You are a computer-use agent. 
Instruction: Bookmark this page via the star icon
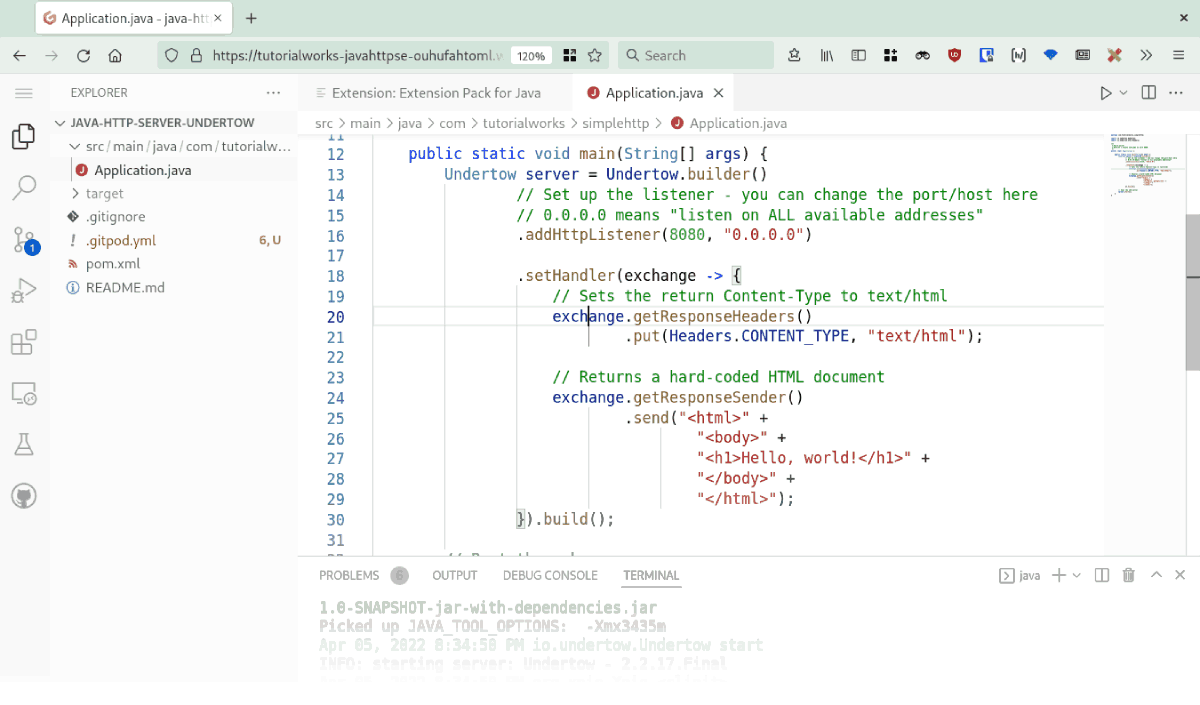595,55
